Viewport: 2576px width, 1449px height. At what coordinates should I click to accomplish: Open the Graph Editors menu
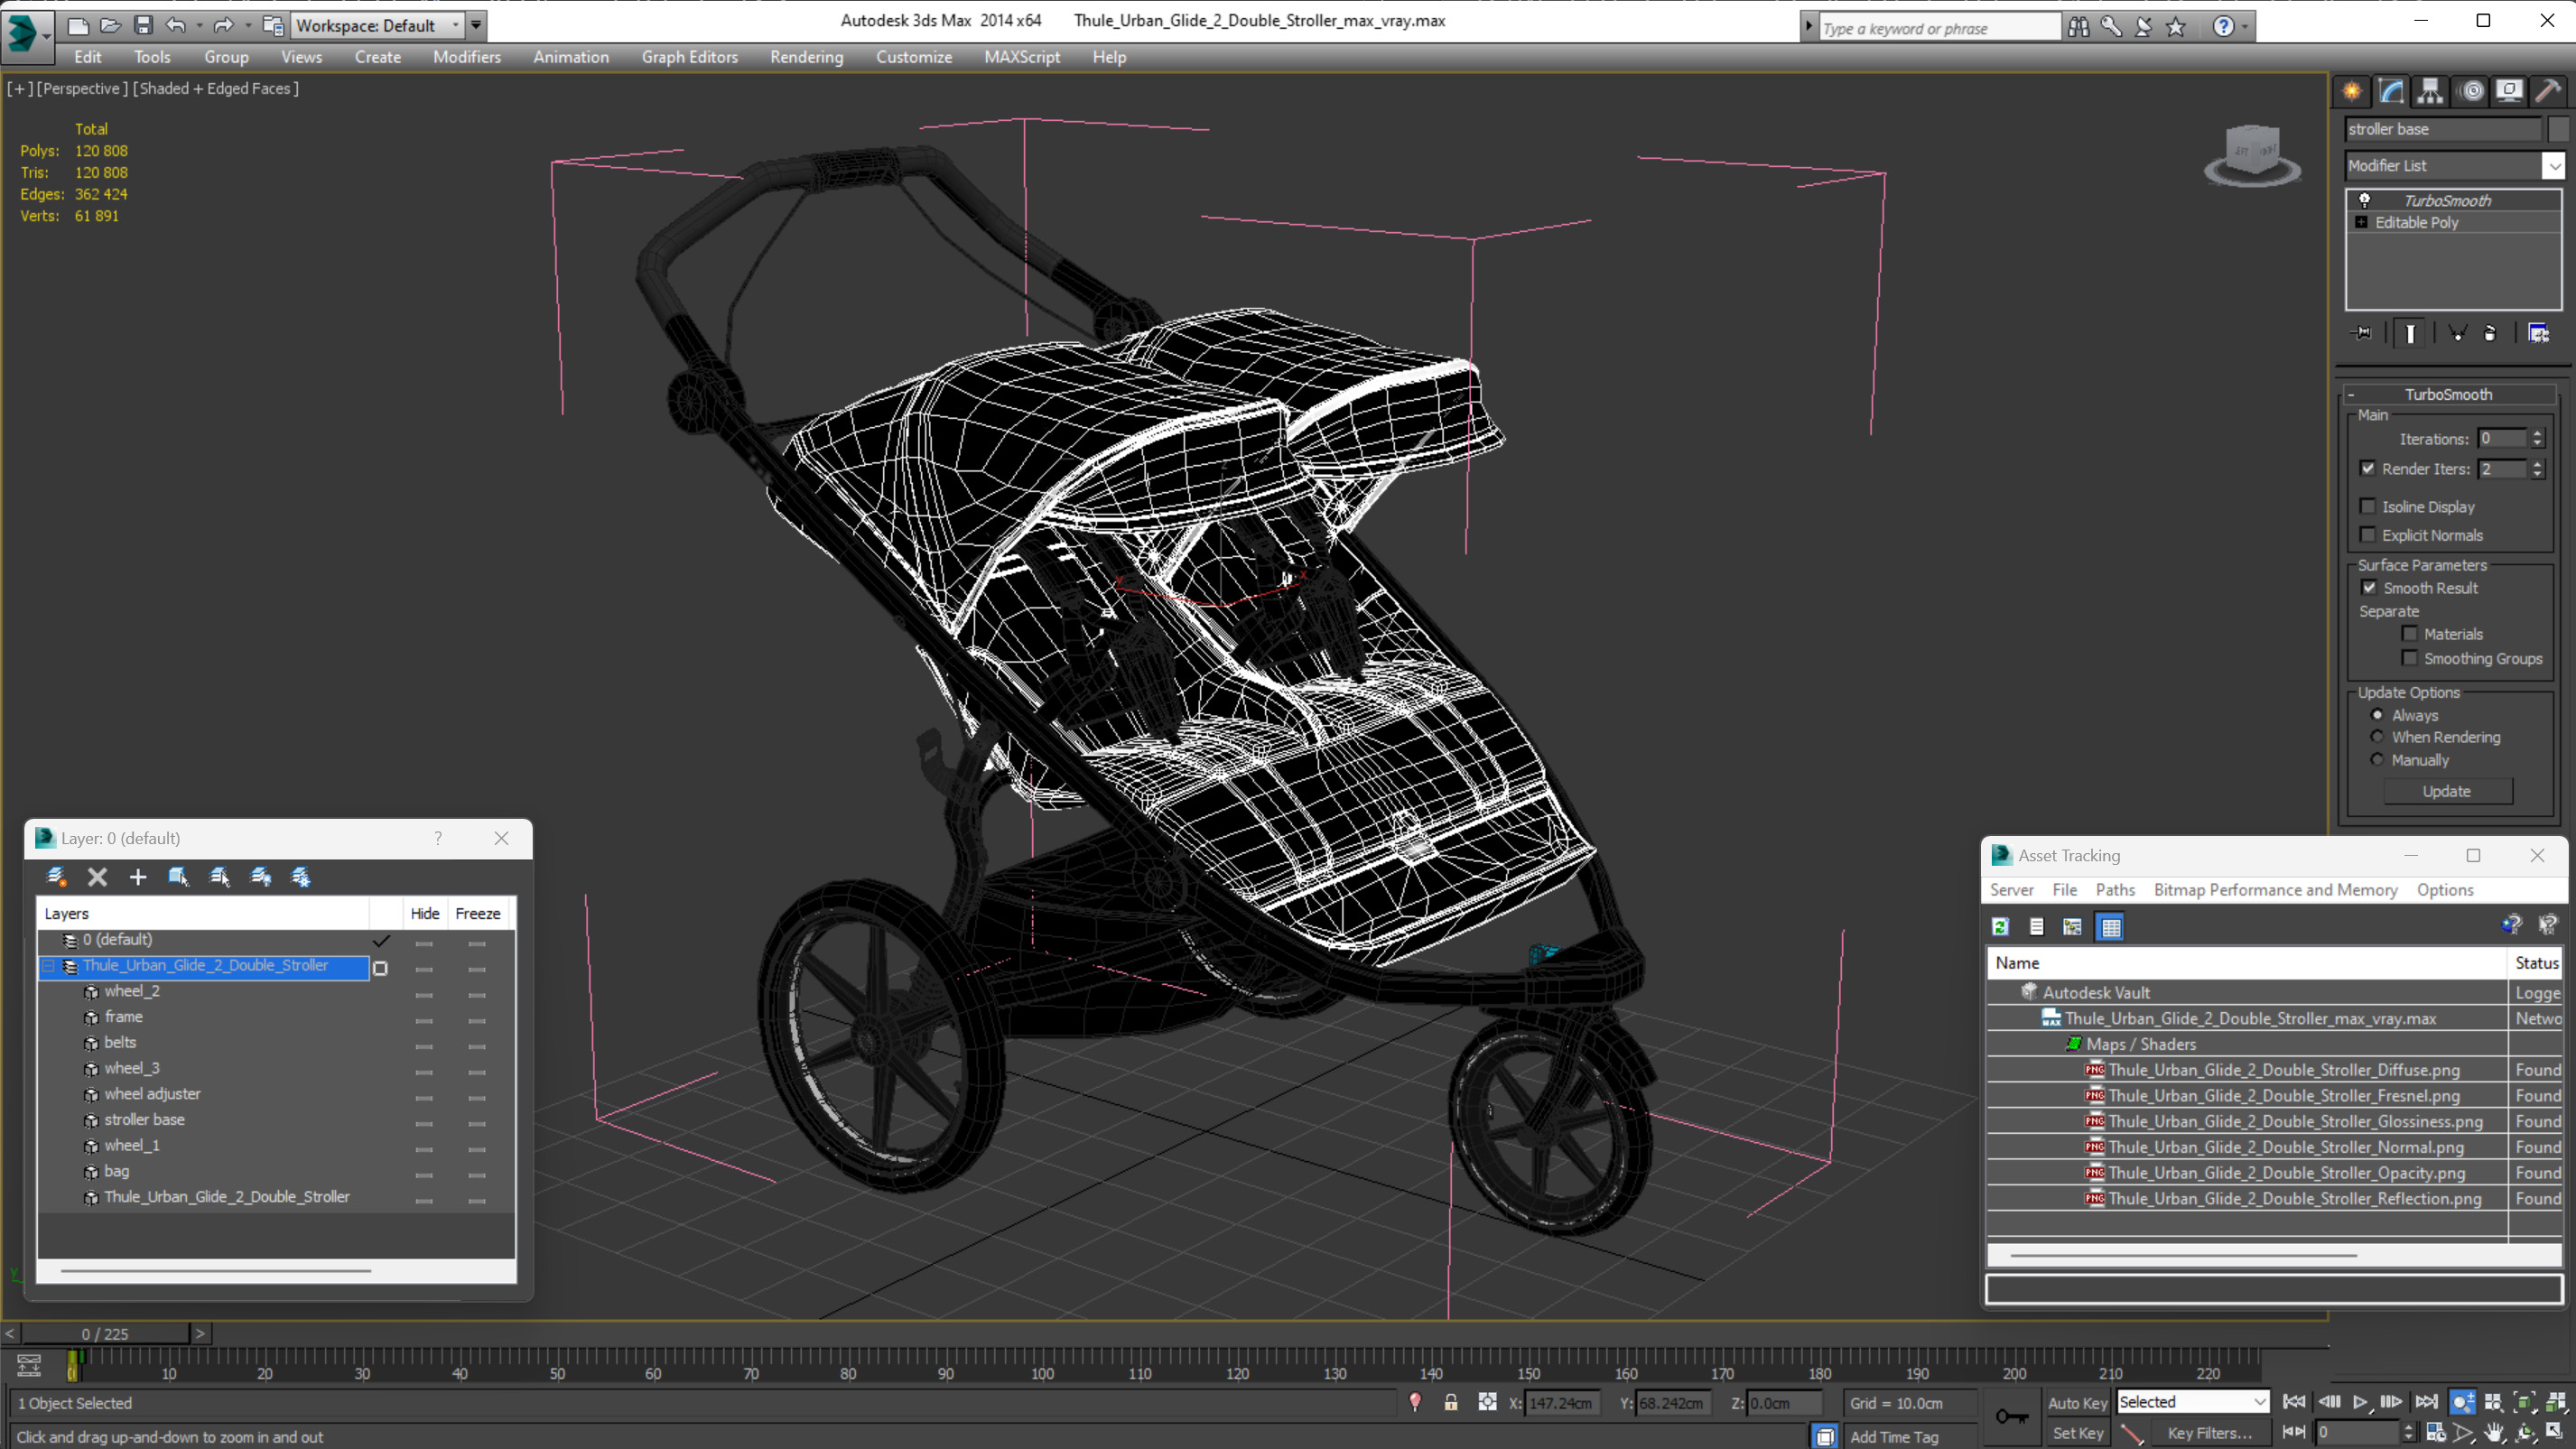[x=690, y=57]
